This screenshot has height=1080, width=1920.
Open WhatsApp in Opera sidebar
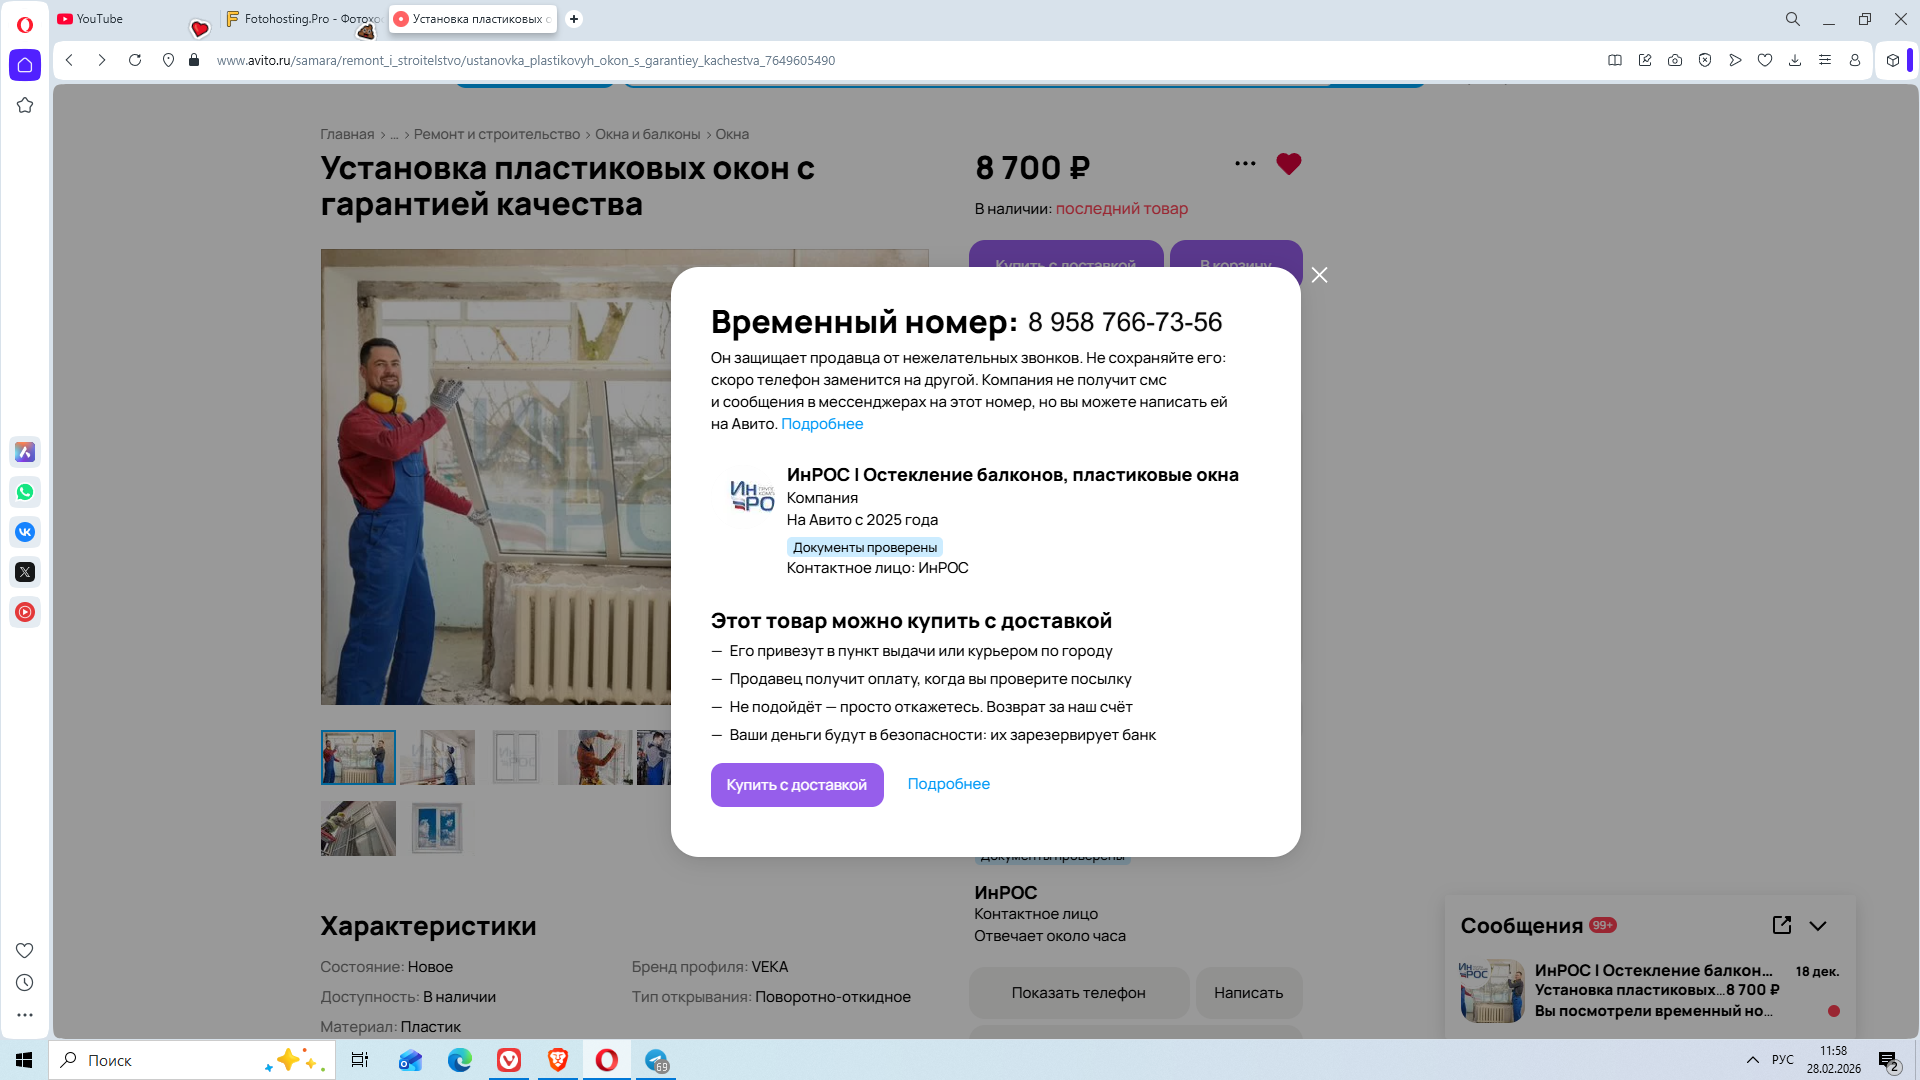(25, 492)
